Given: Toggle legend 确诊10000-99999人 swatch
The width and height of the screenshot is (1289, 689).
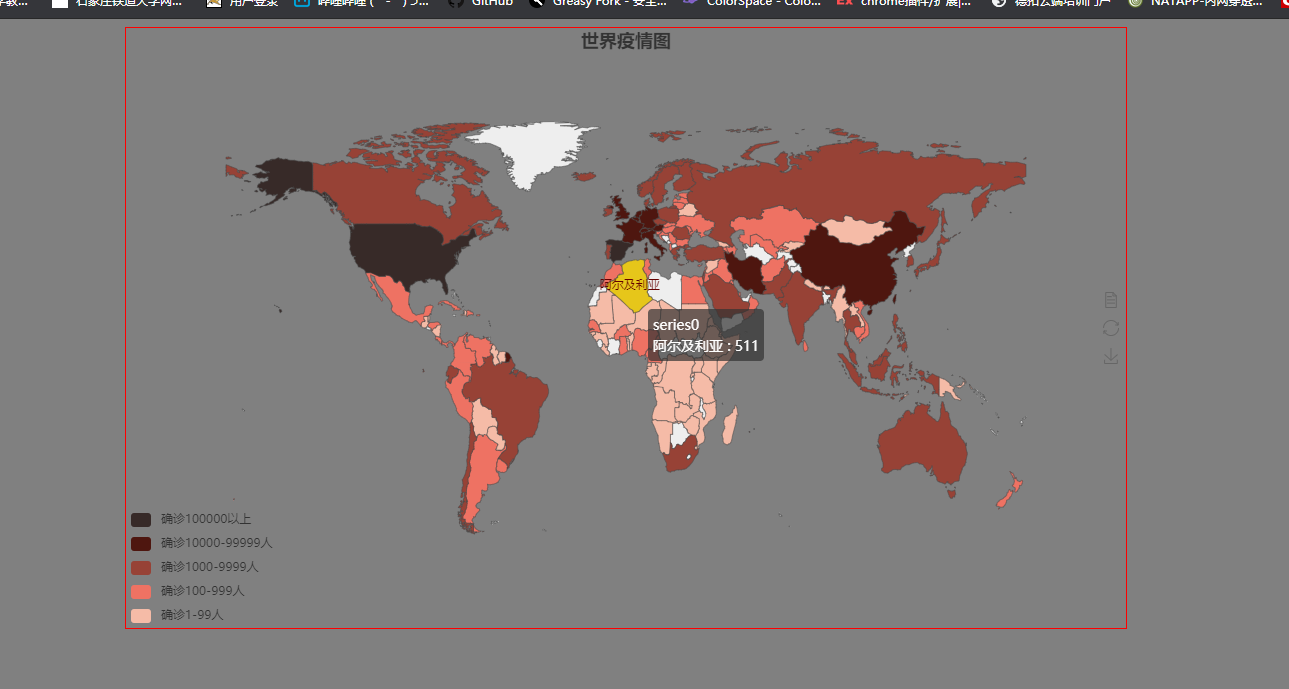Looking at the screenshot, I should click(141, 543).
